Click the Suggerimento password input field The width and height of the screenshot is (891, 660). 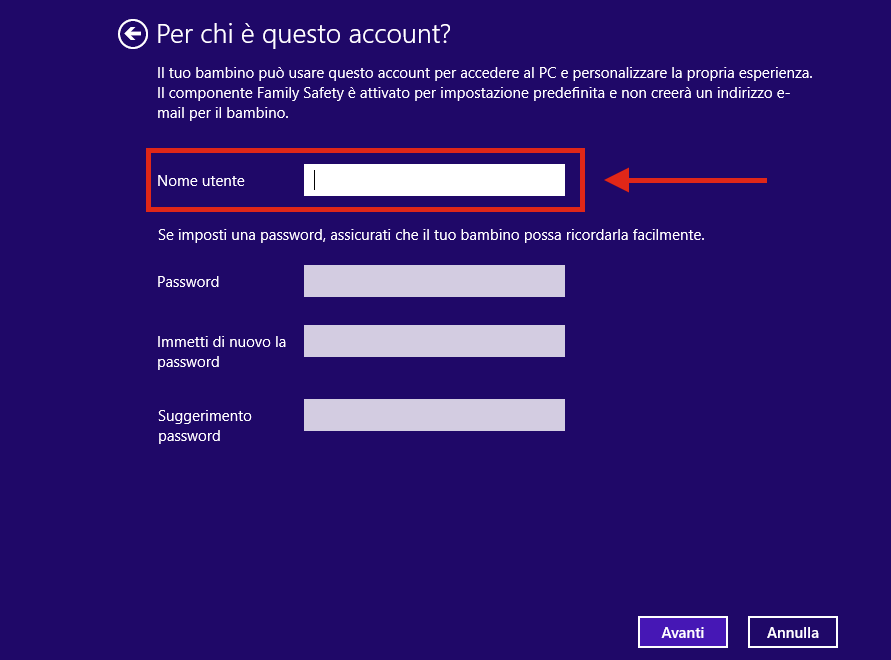434,415
